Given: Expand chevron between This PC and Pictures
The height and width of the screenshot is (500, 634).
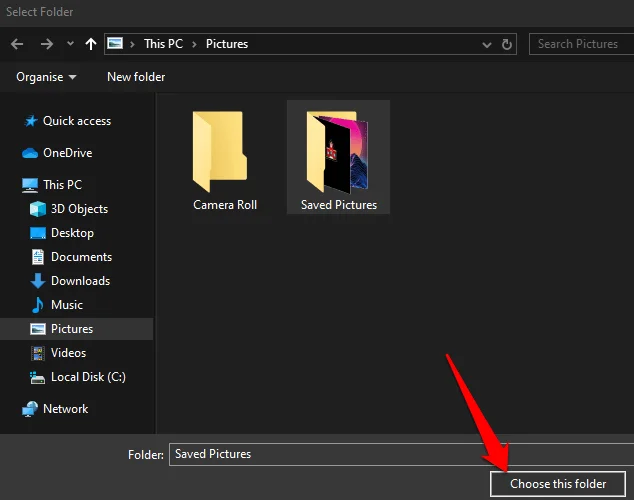Looking at the screenshot, I should coord(194,44).
